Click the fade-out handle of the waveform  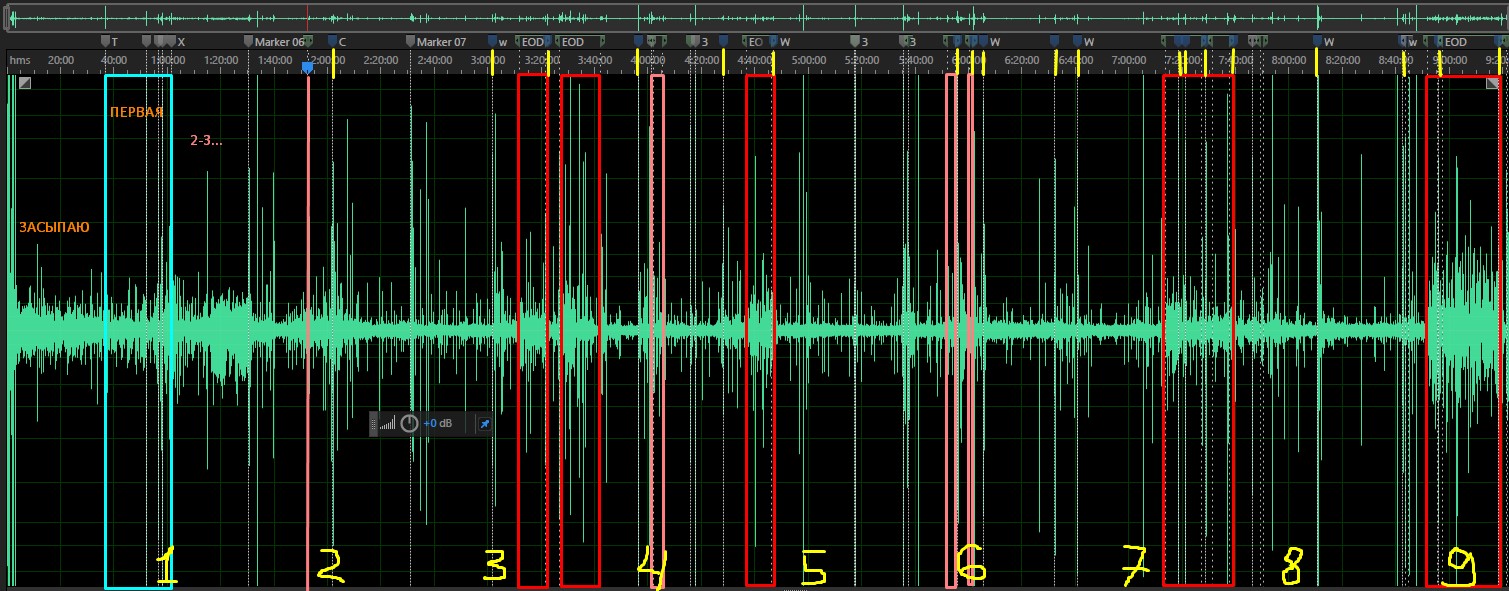(x=1494, y=85)
